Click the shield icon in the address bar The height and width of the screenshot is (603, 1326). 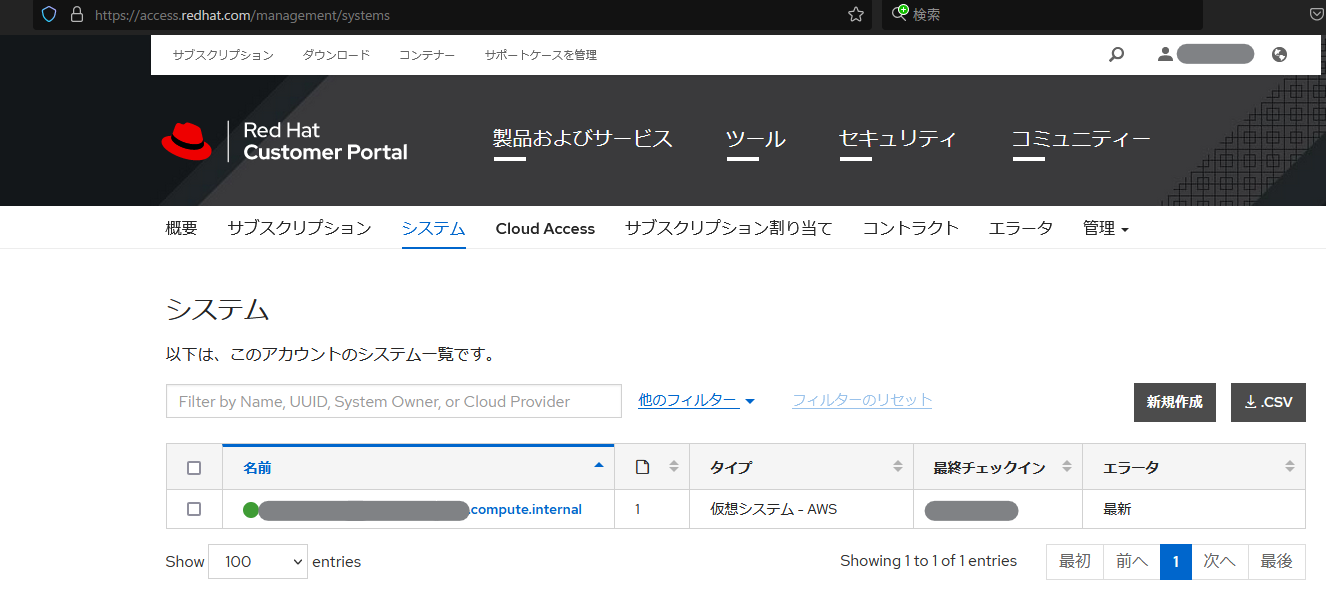click(x=47, y=15)
